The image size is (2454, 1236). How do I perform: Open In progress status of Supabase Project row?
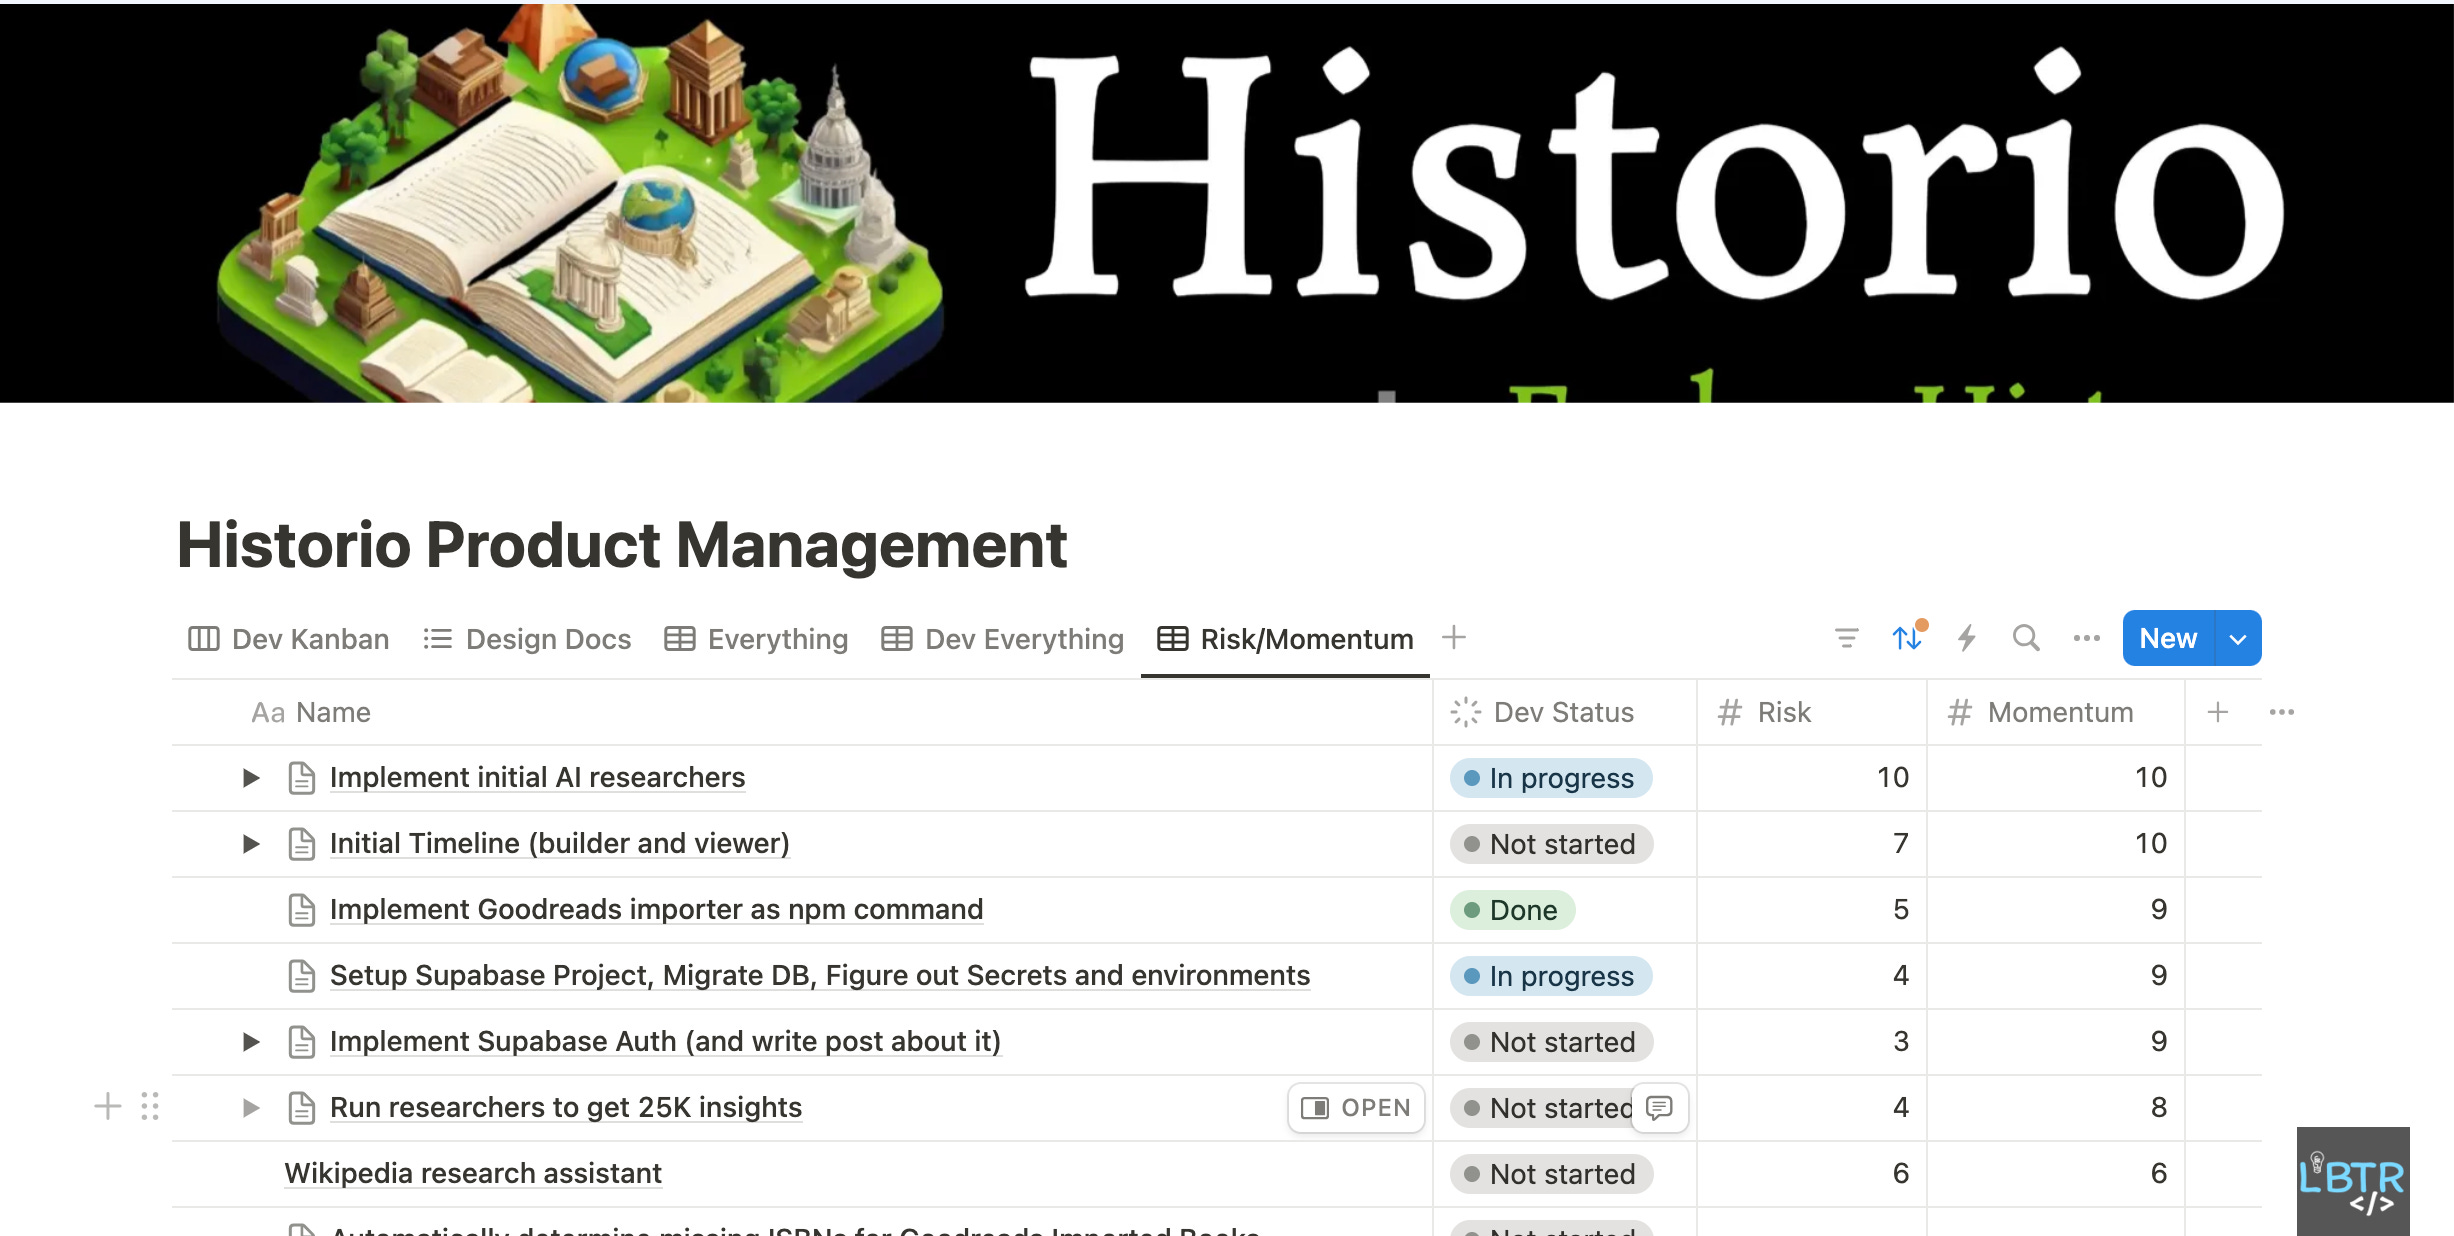(1550, 976)
